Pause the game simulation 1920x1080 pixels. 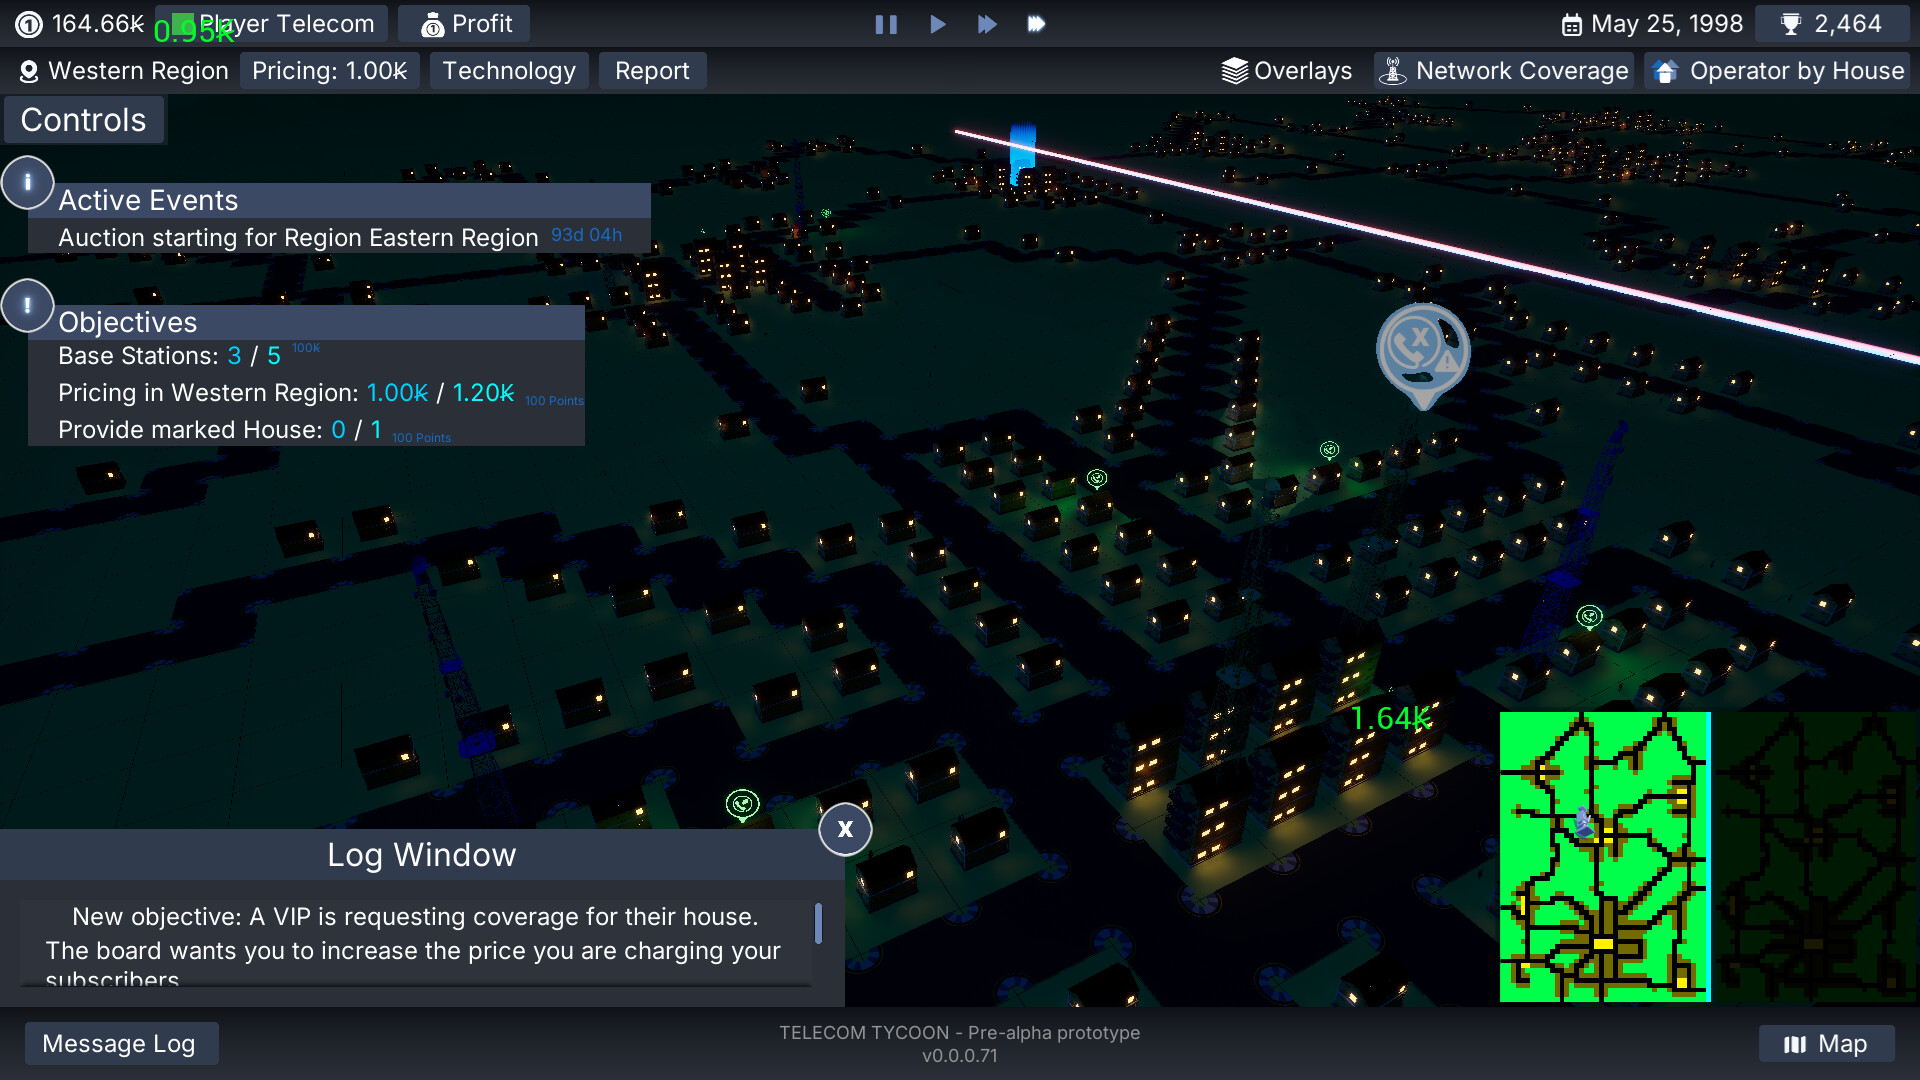click(x=887, y=24)
